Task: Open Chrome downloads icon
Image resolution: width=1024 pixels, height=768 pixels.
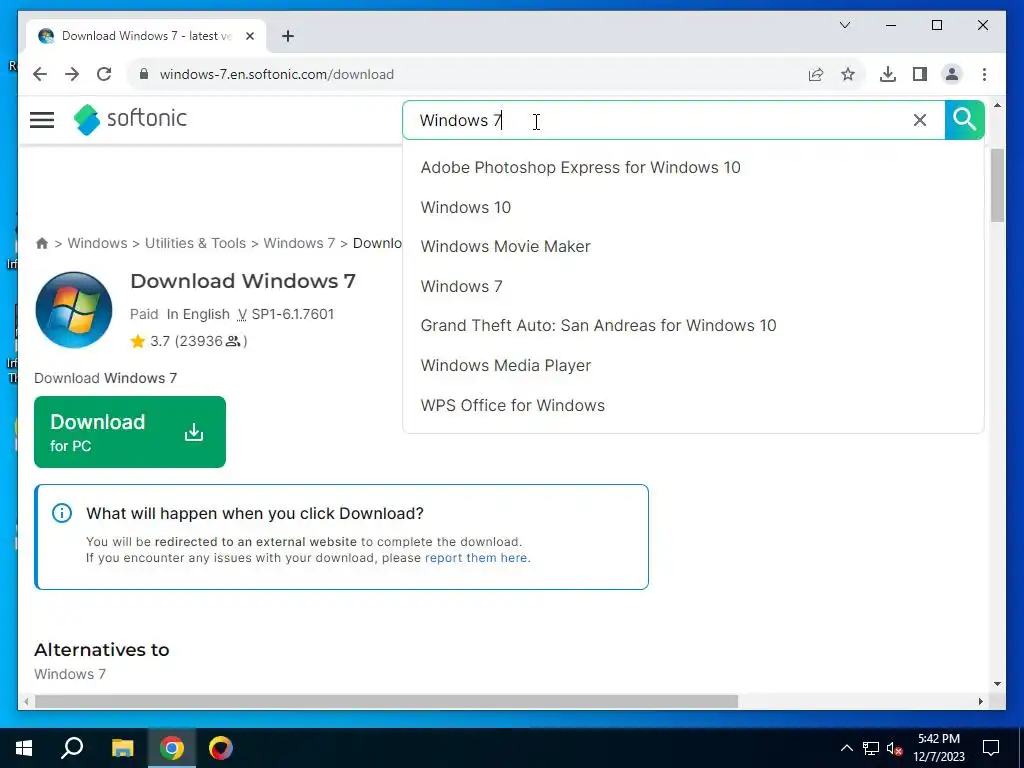Action: point(888,74)
